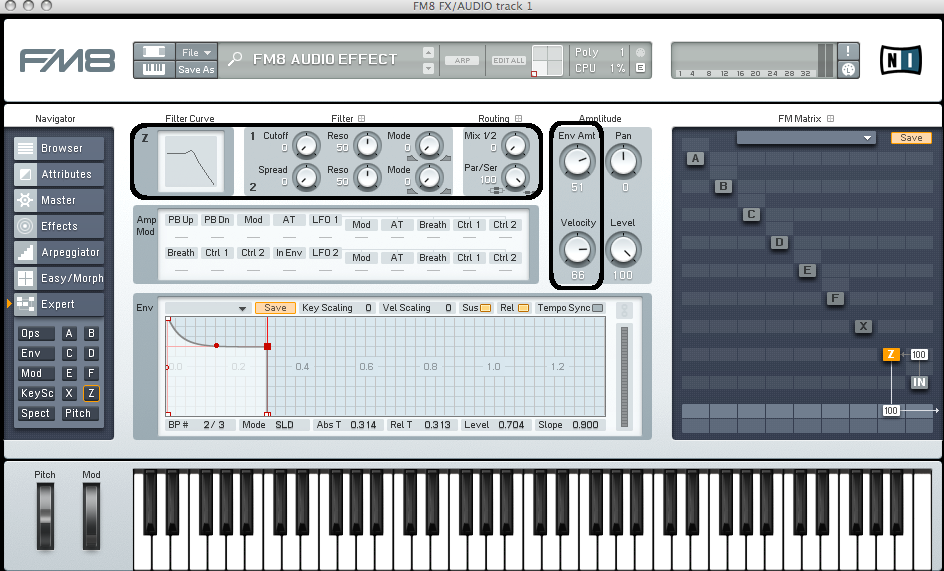Viewport: 944px width, 571px height.
Task: Click the exclamation panic button
Action: point(848,51)
